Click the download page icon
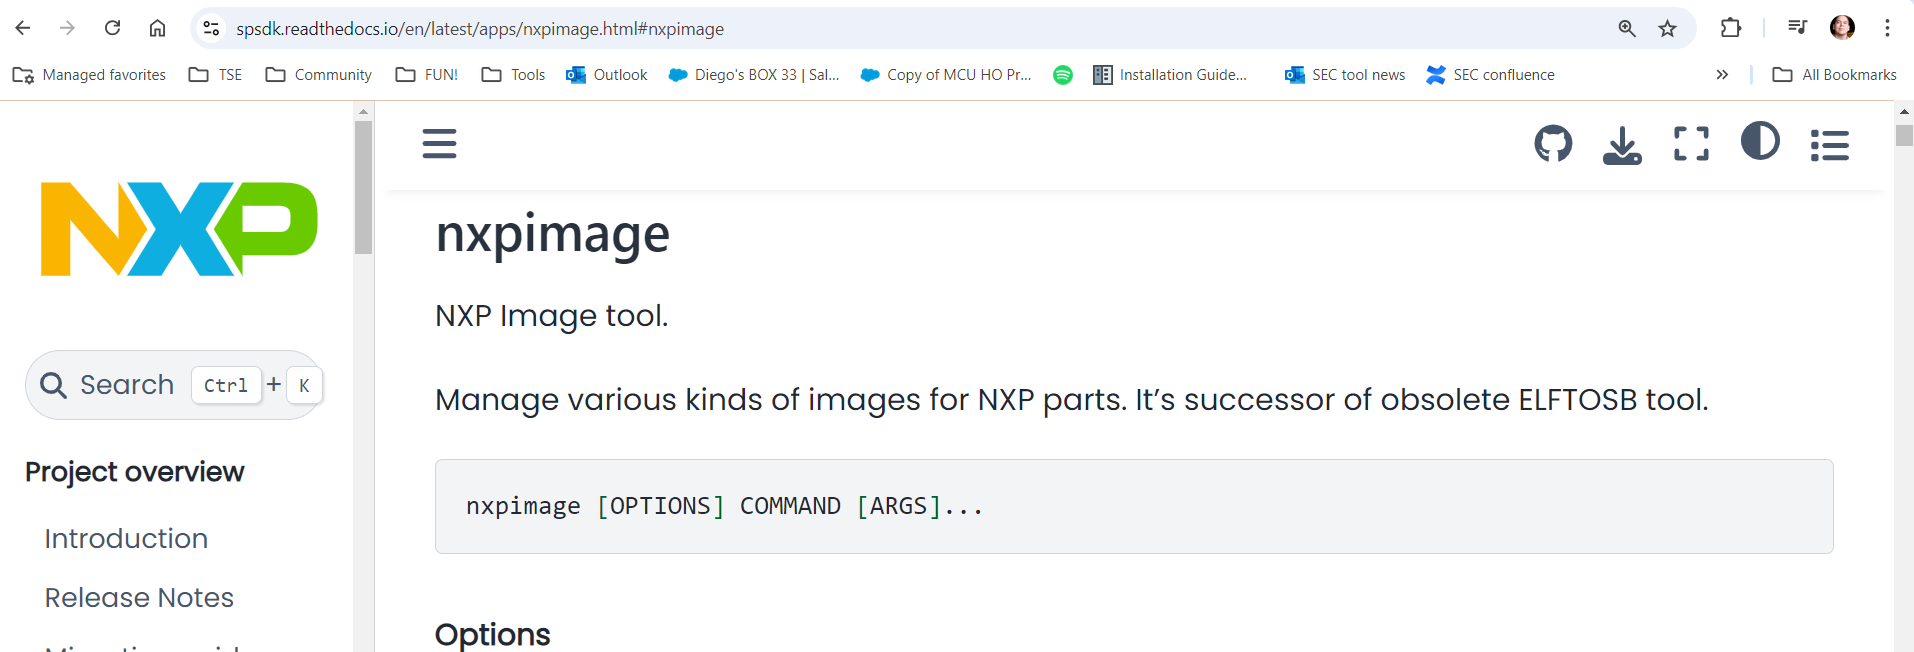The height and width of the screenshot is (652, 1914). point(1622,145)
